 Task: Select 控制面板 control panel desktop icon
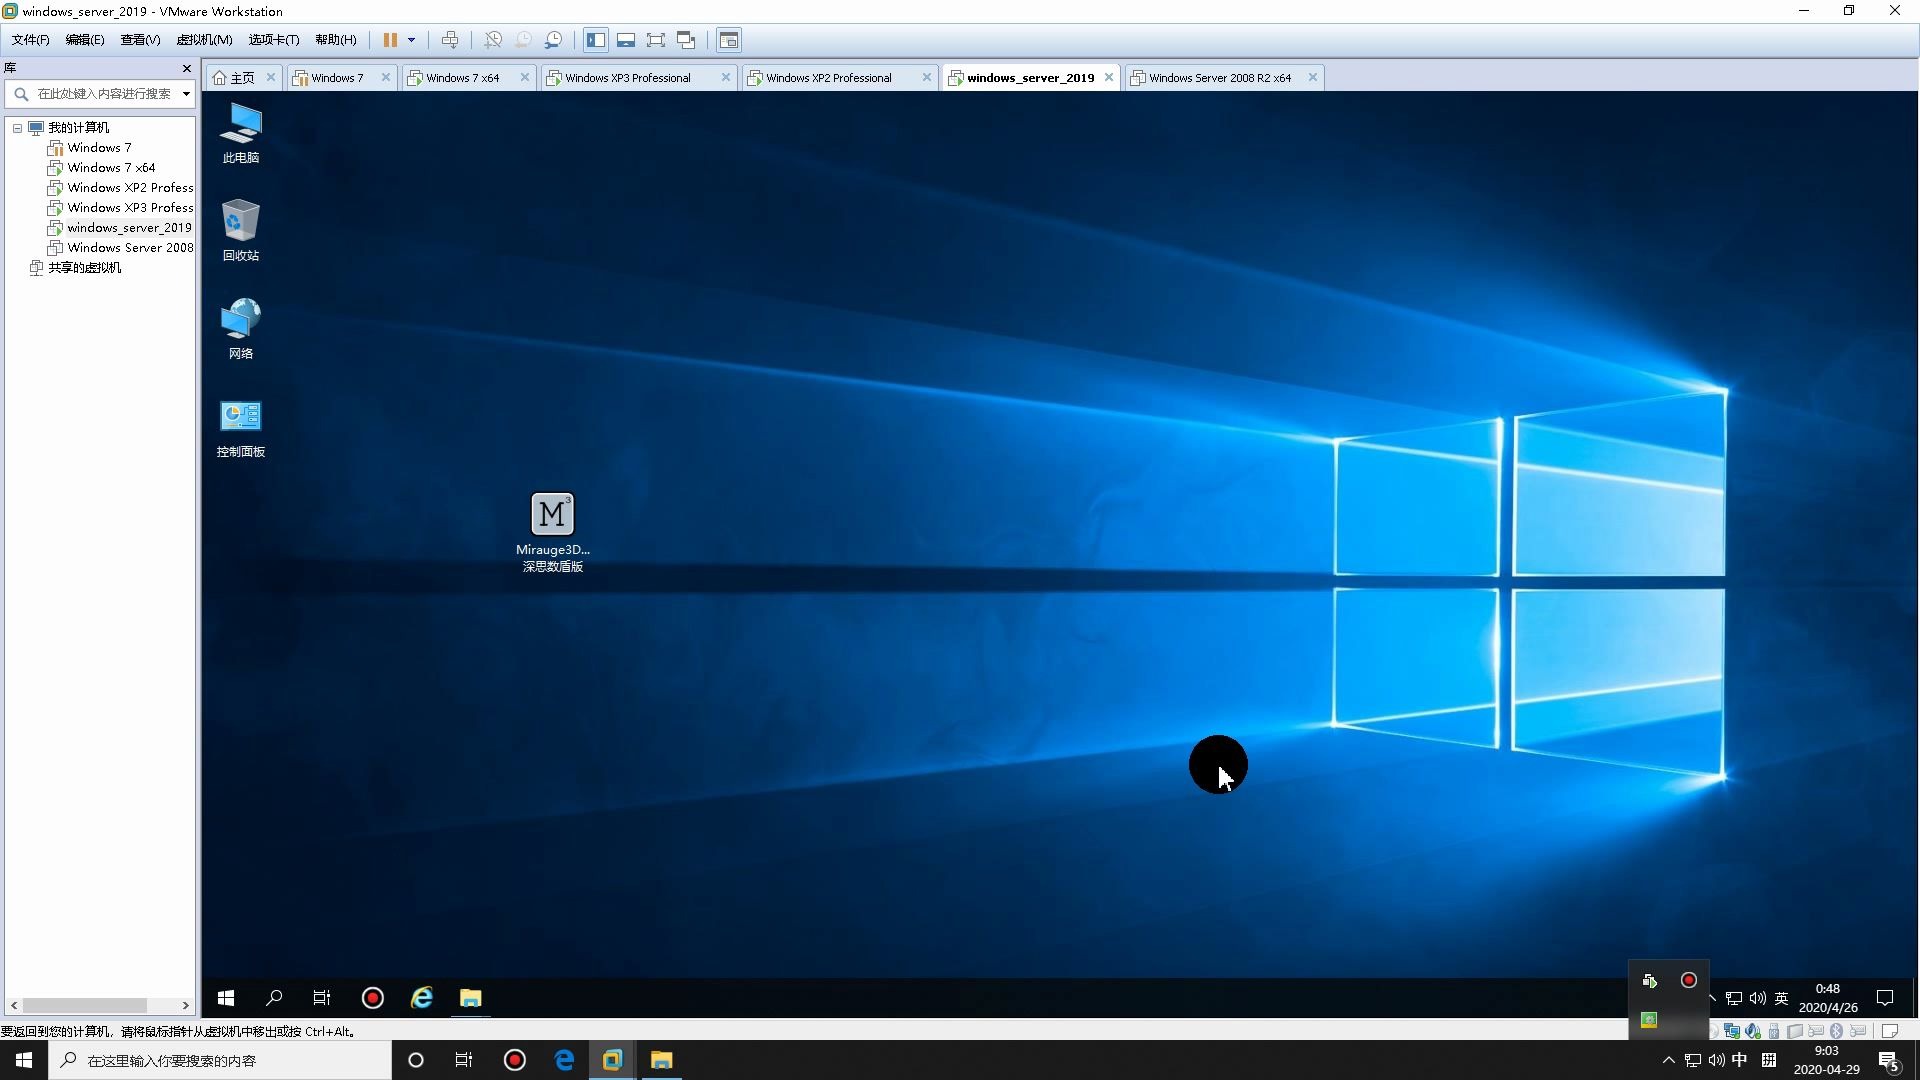[x=241, y=427]
